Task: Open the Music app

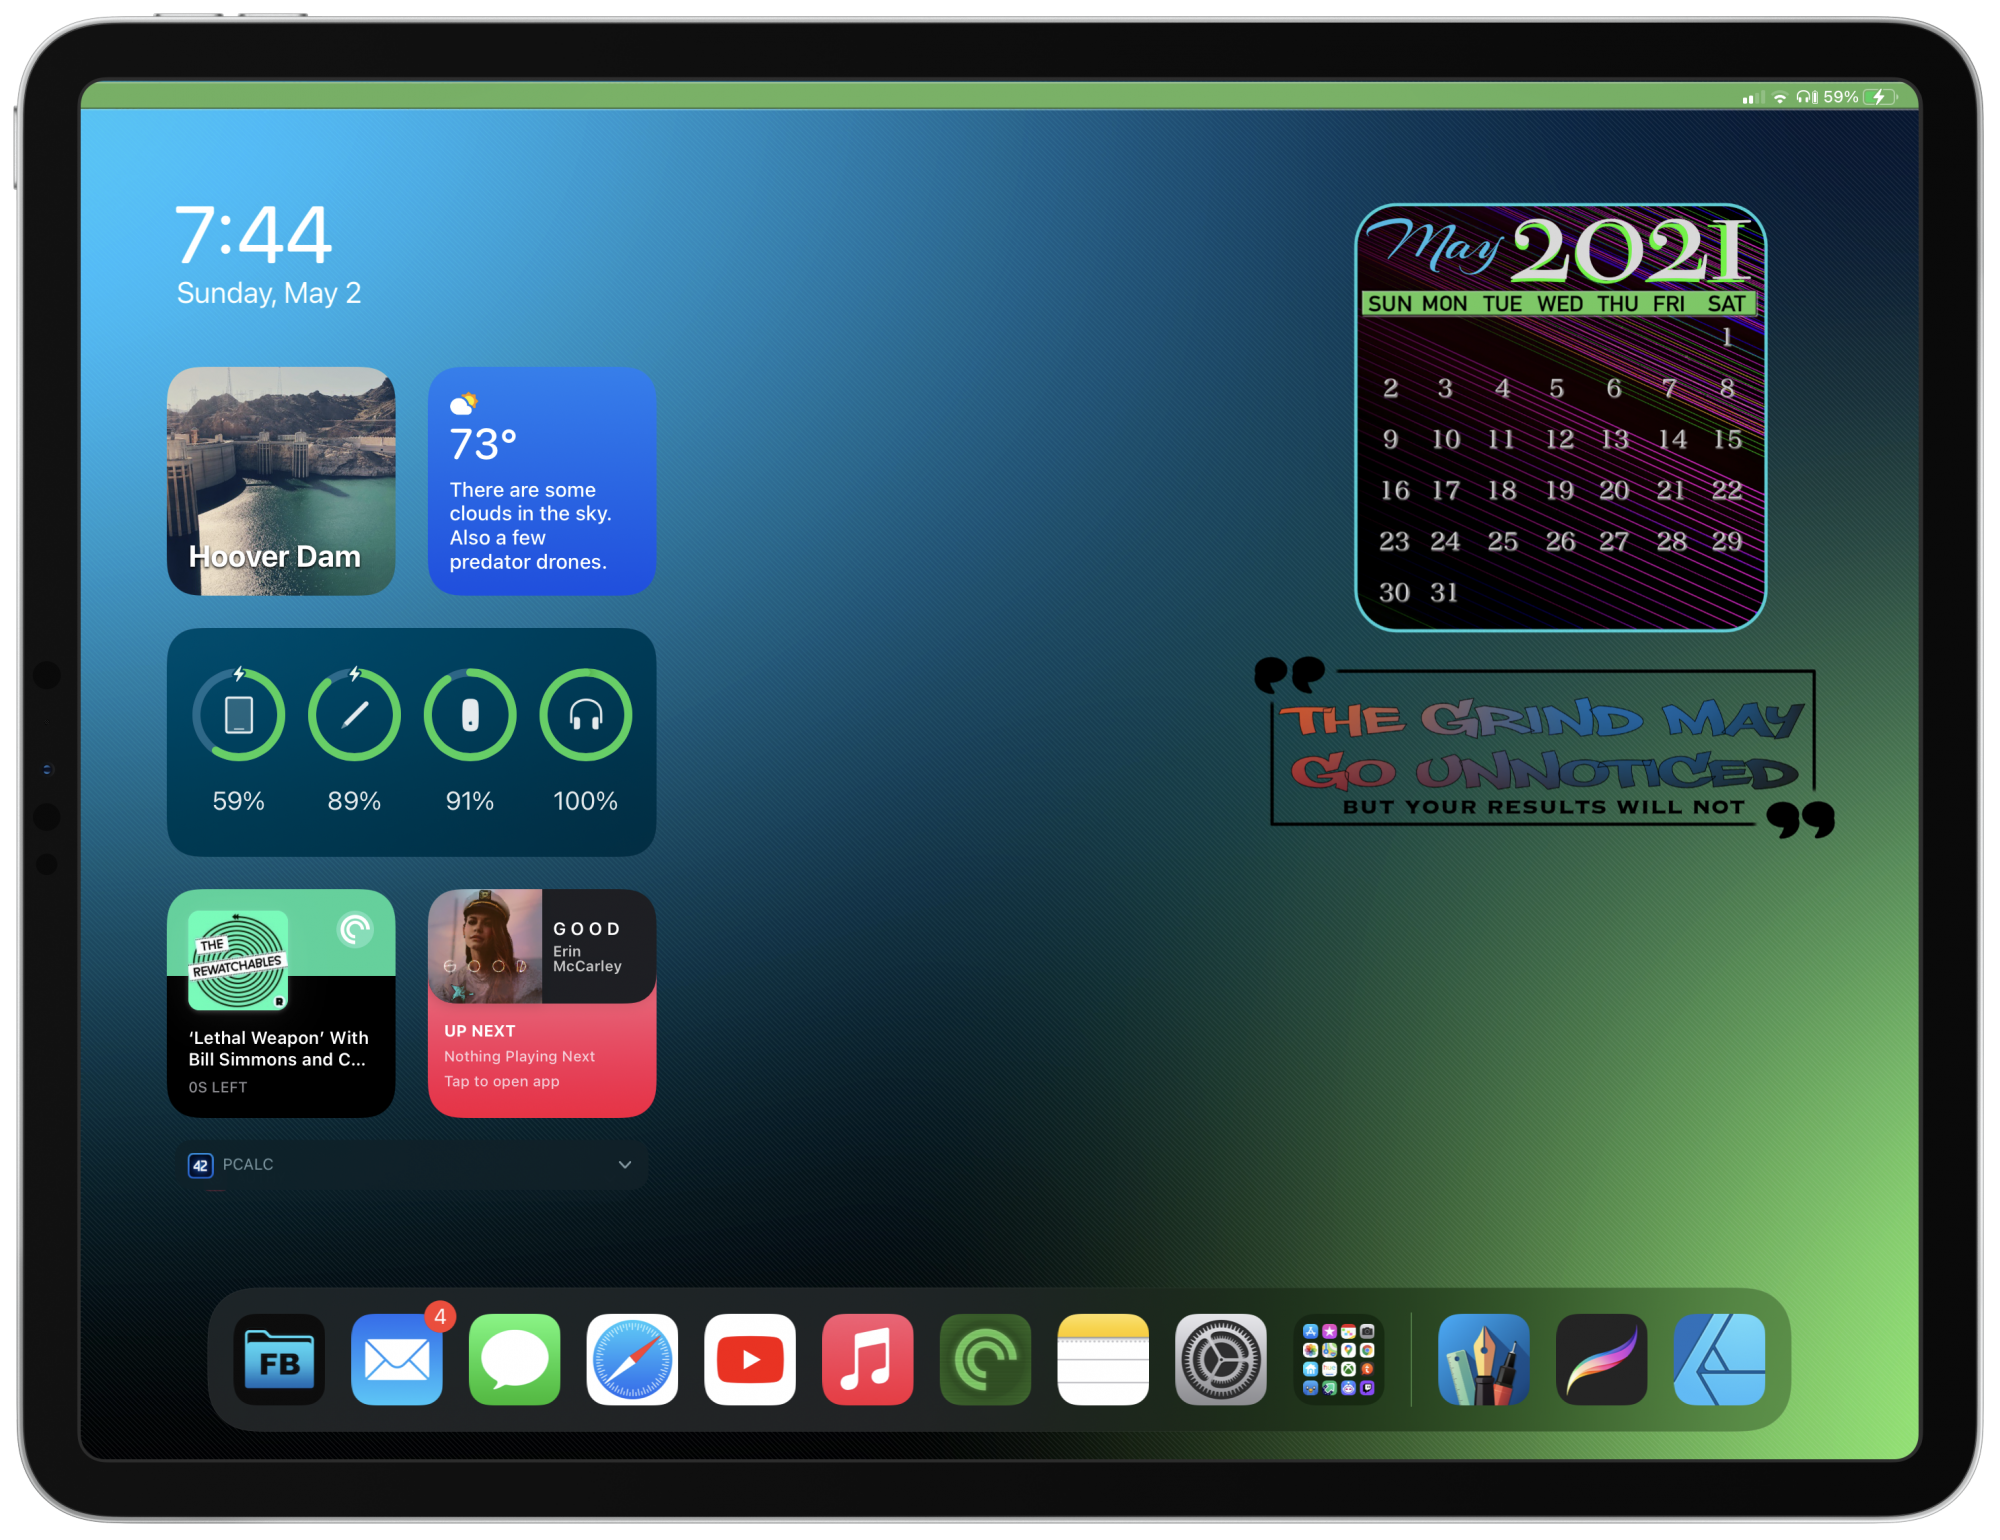Action: pyautogui.click(x=867, y=1360)
